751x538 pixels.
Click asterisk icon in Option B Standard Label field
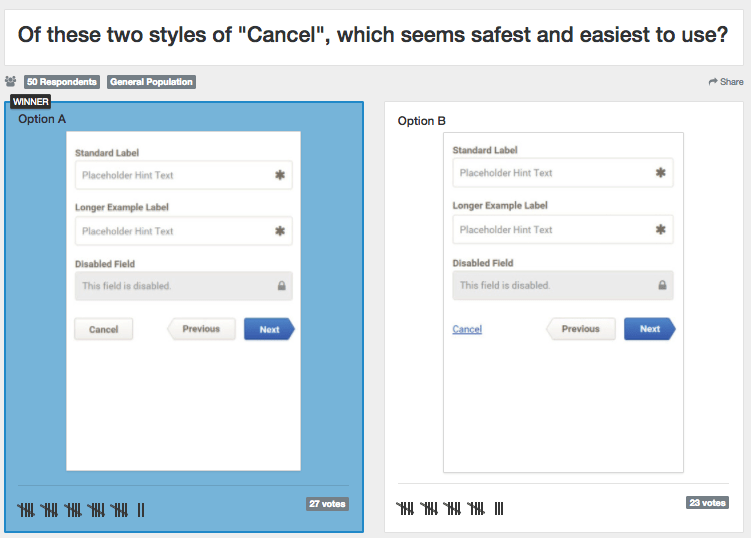(660, 172)
